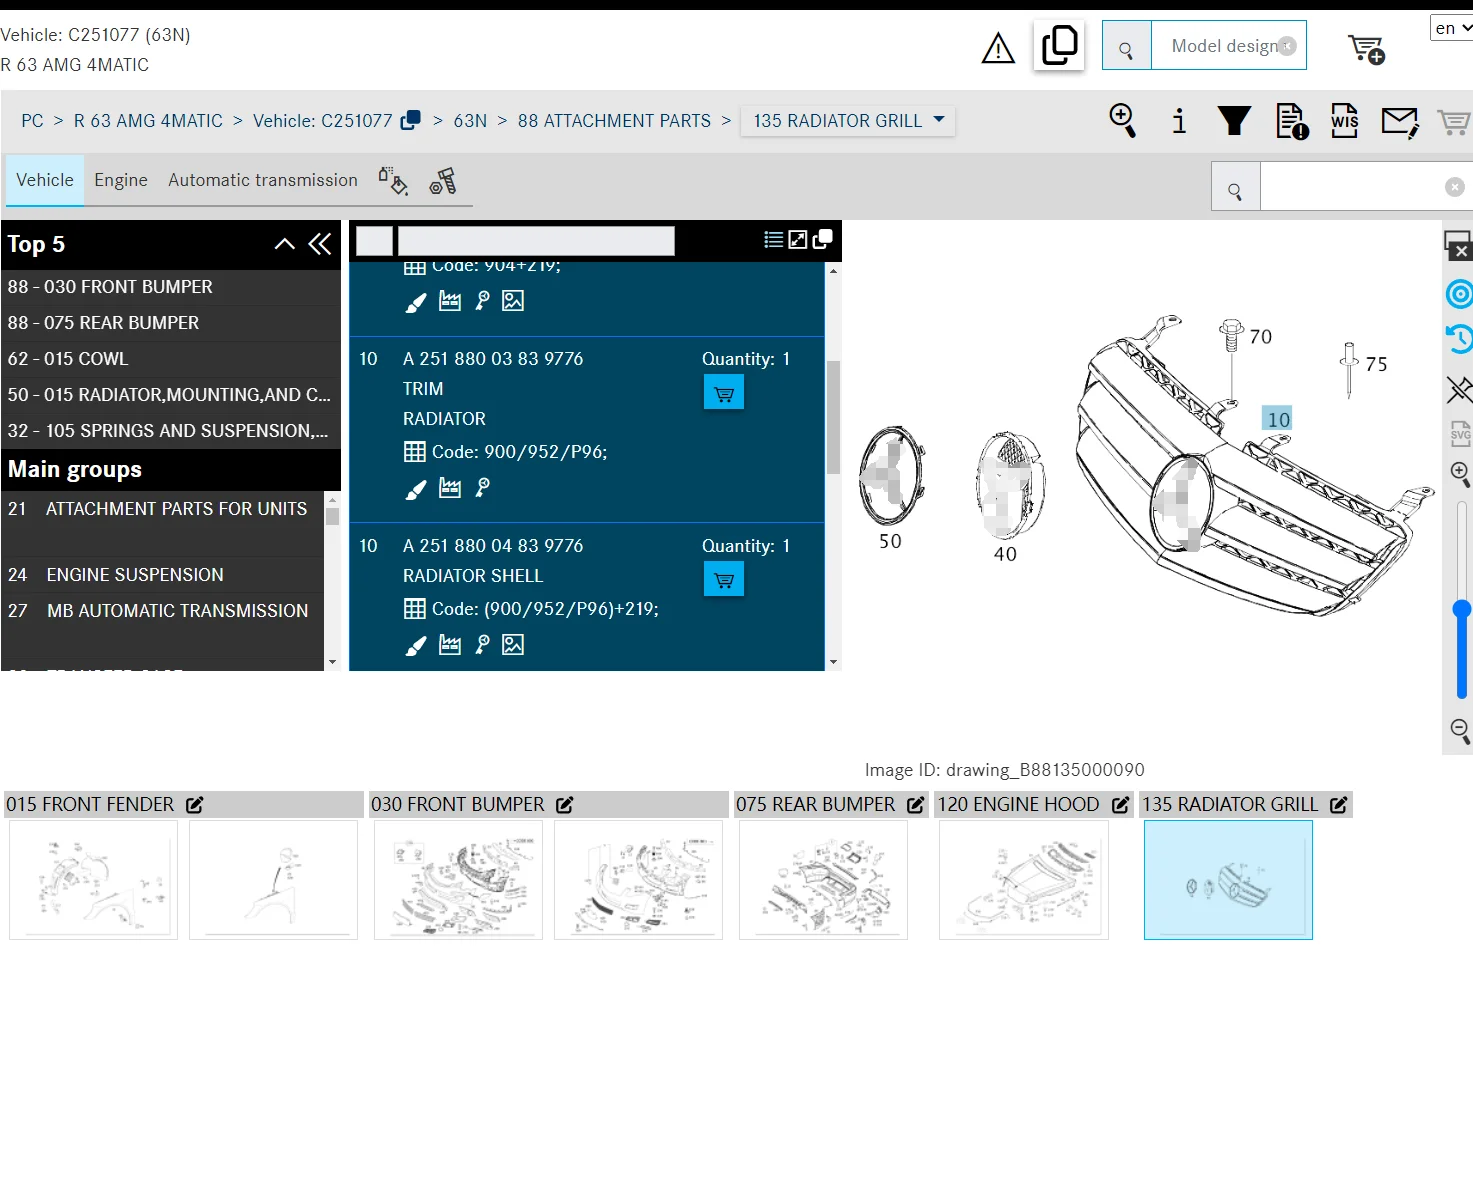Image resolution: width=1473 pixels, height=1203 pixels.
Task: Toggle the black funnel filter icon
Action: [1234, 121]
